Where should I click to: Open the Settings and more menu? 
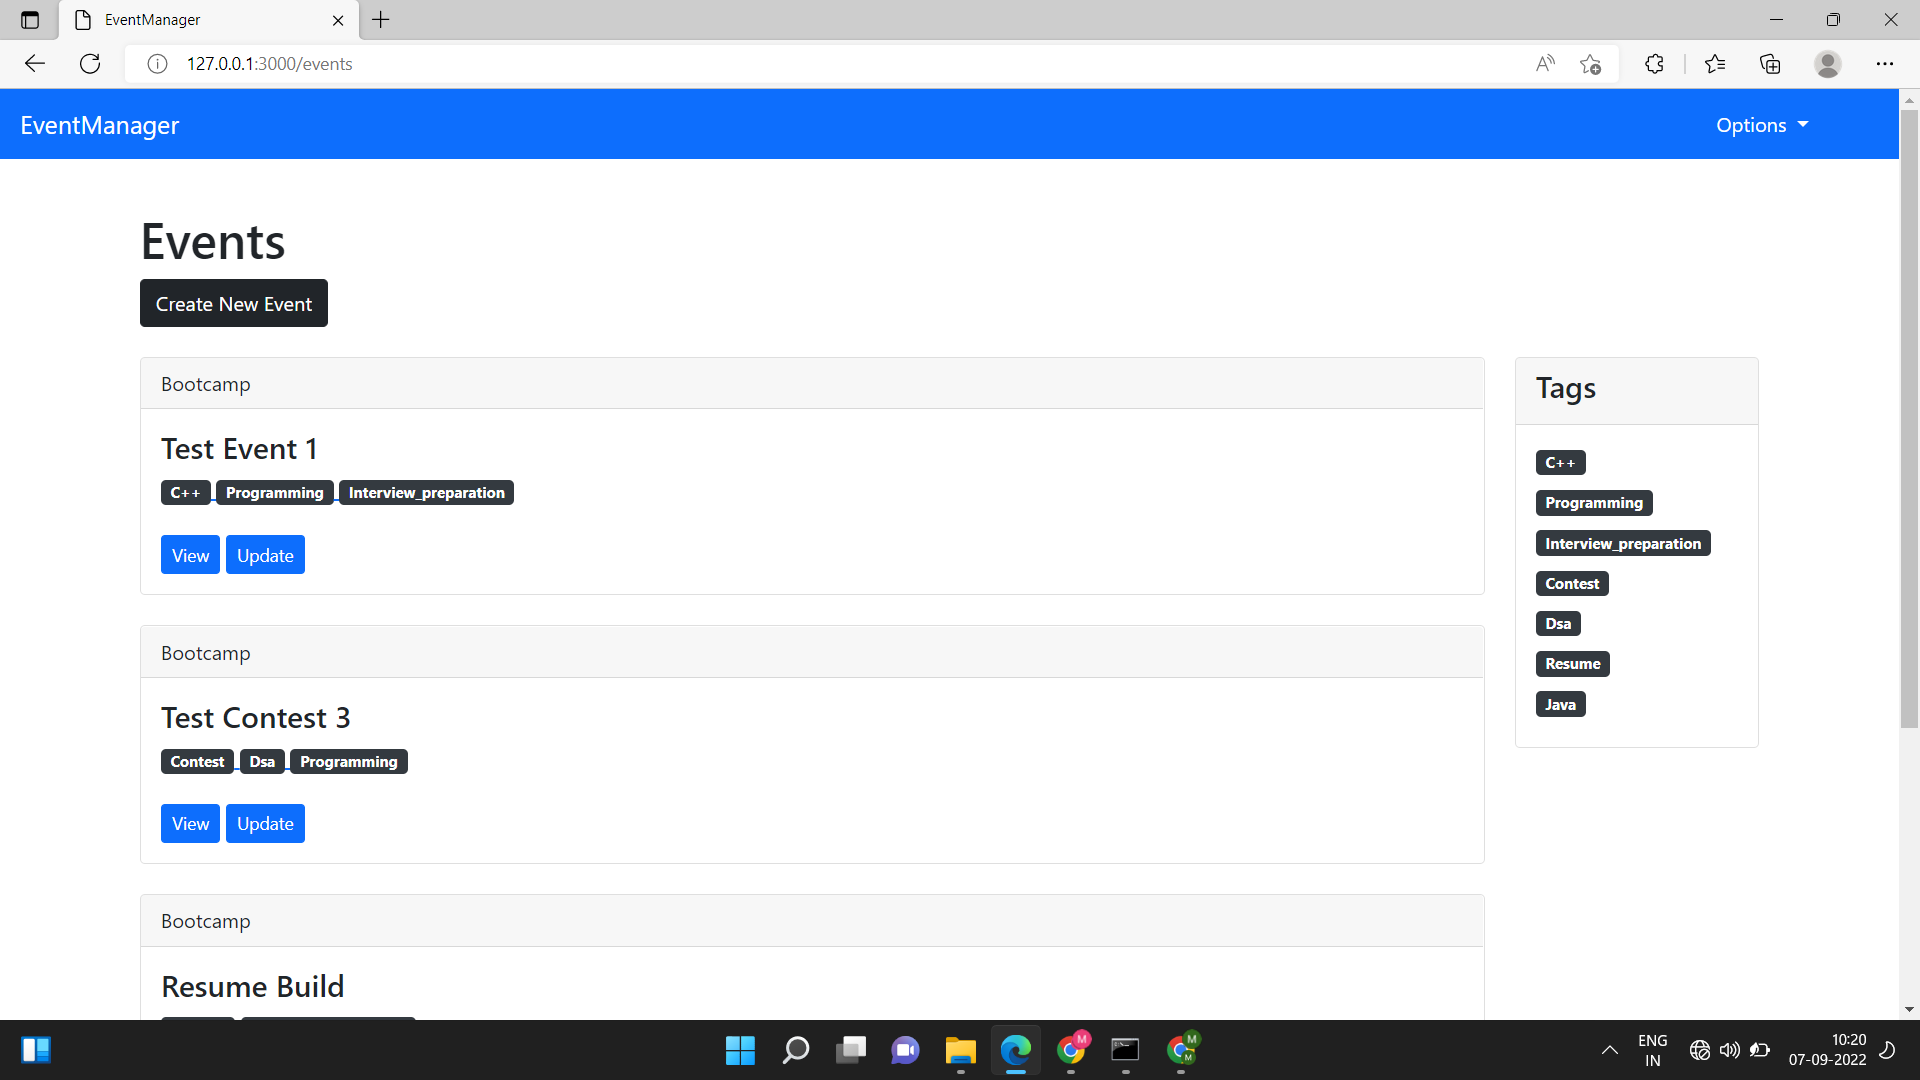point(1886,63)
